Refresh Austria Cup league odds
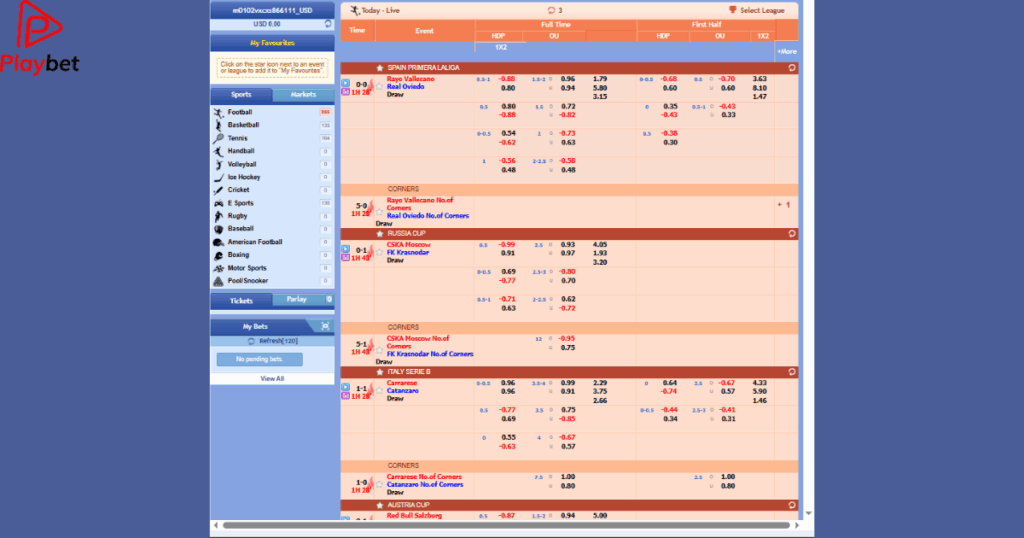The height and width of the screenshot is (538, 1024). point(792,505)
